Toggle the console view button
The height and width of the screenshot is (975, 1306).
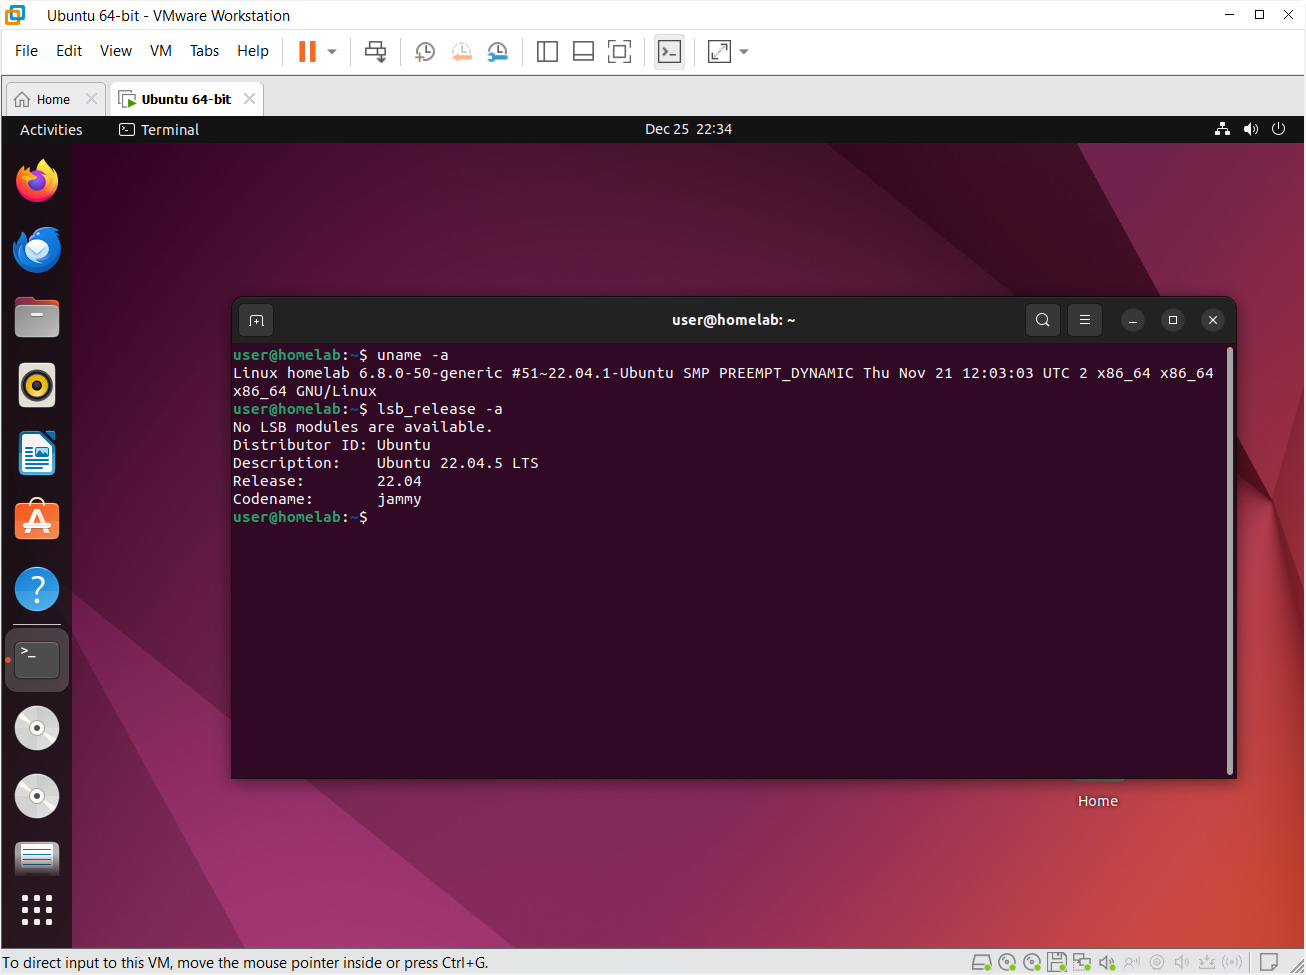[x=669, y=51]
